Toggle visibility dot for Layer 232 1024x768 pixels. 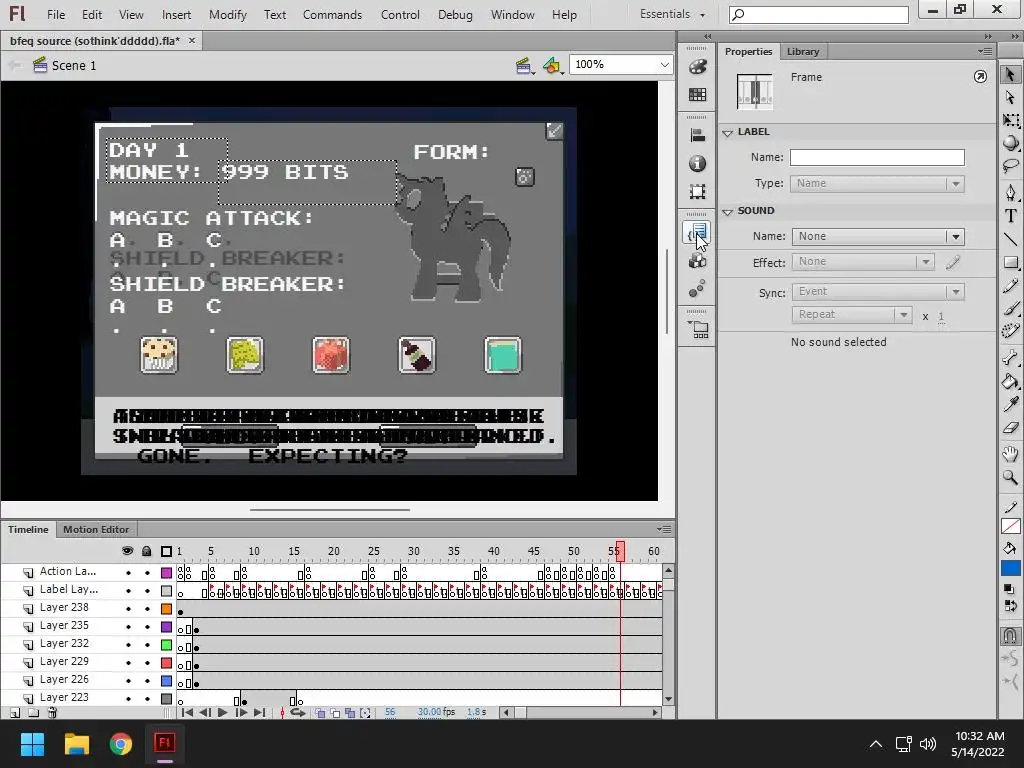coord(128,645)
